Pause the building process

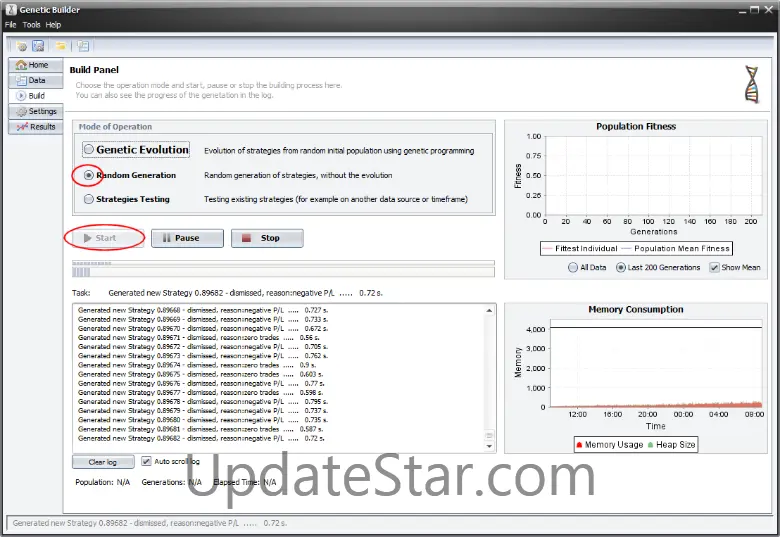click(x=188, y=238)
